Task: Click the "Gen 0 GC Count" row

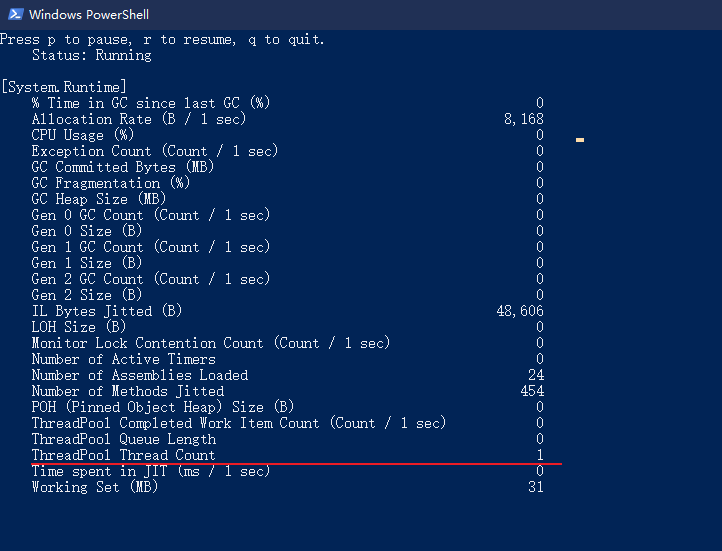Action: (151, 215)
